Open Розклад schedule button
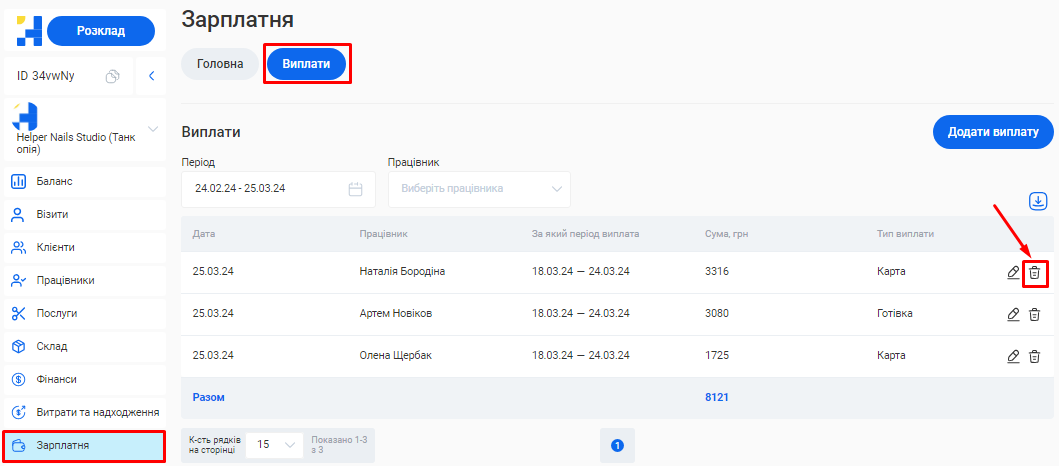 [100, 31]
